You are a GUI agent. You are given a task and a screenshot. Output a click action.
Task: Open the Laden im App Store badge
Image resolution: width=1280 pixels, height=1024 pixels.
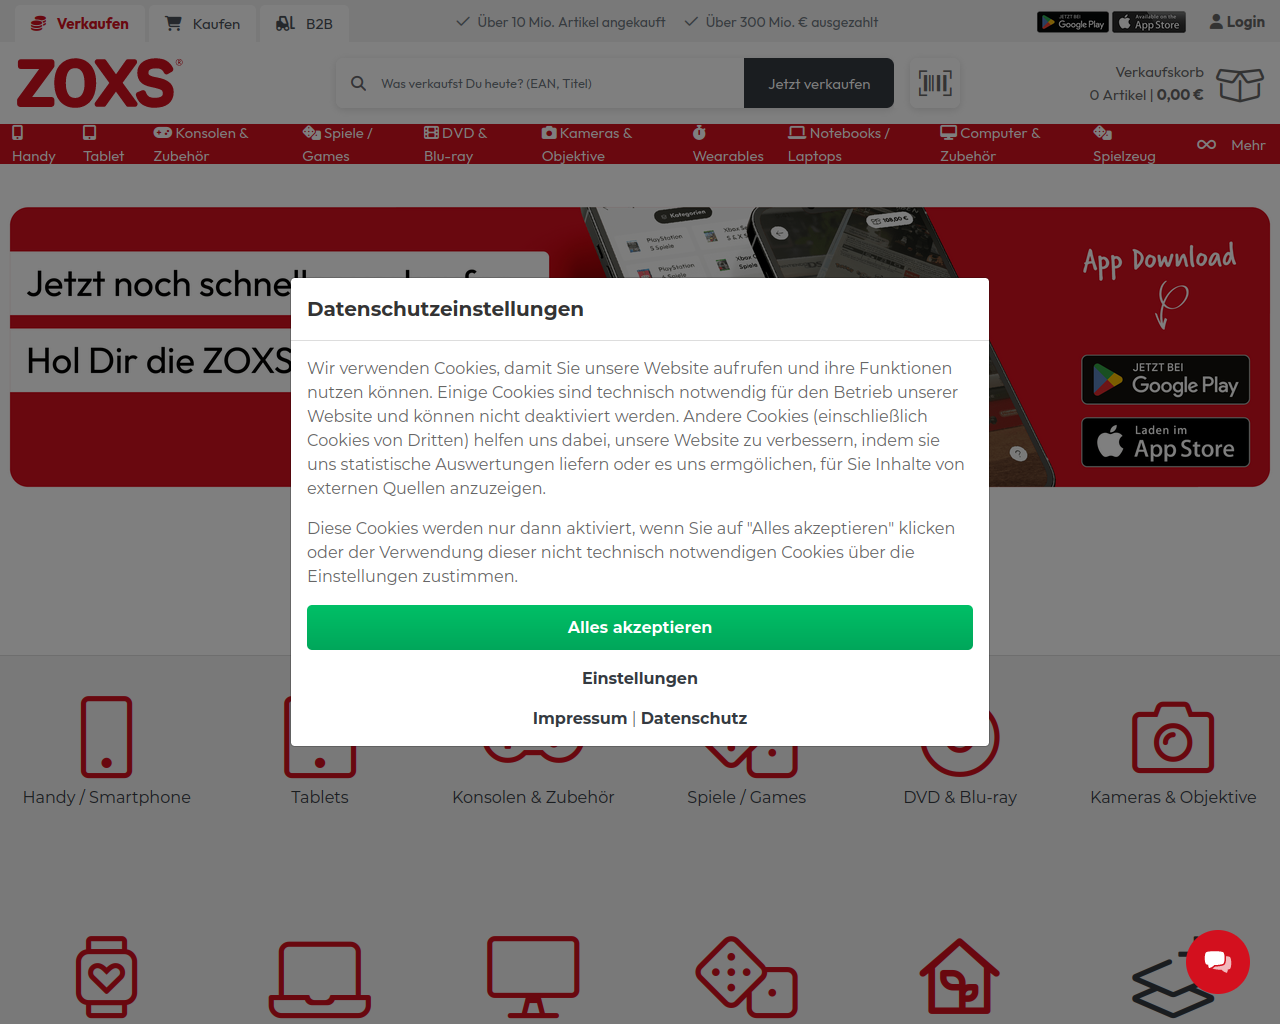click(x=1165, y=442)
